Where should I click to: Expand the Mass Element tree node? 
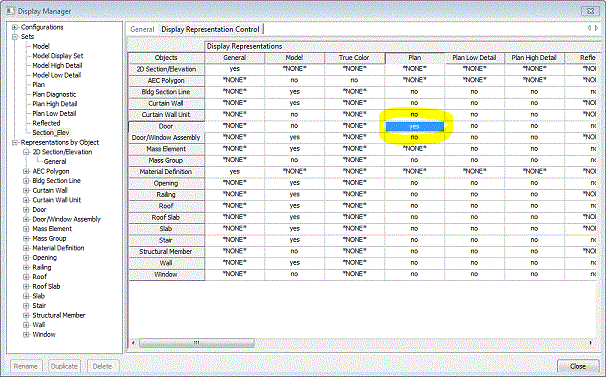tap(26, 229)
